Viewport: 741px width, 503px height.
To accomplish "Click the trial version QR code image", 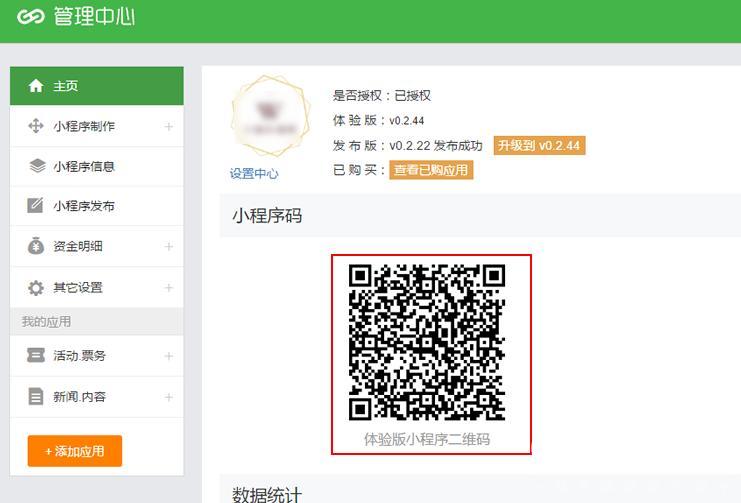I will tap(427, 342).
